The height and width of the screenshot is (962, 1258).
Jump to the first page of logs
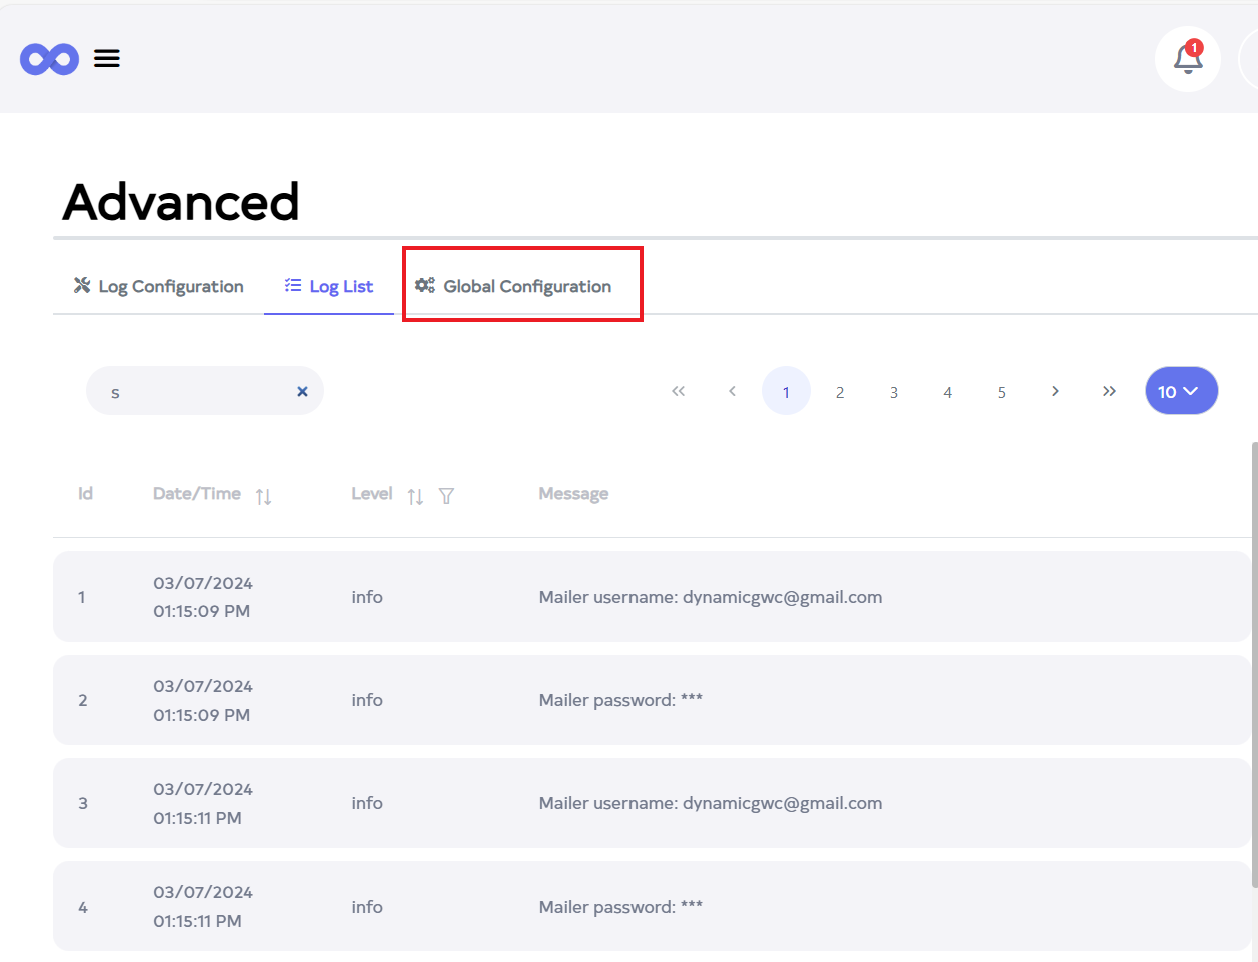click(678, 391)
